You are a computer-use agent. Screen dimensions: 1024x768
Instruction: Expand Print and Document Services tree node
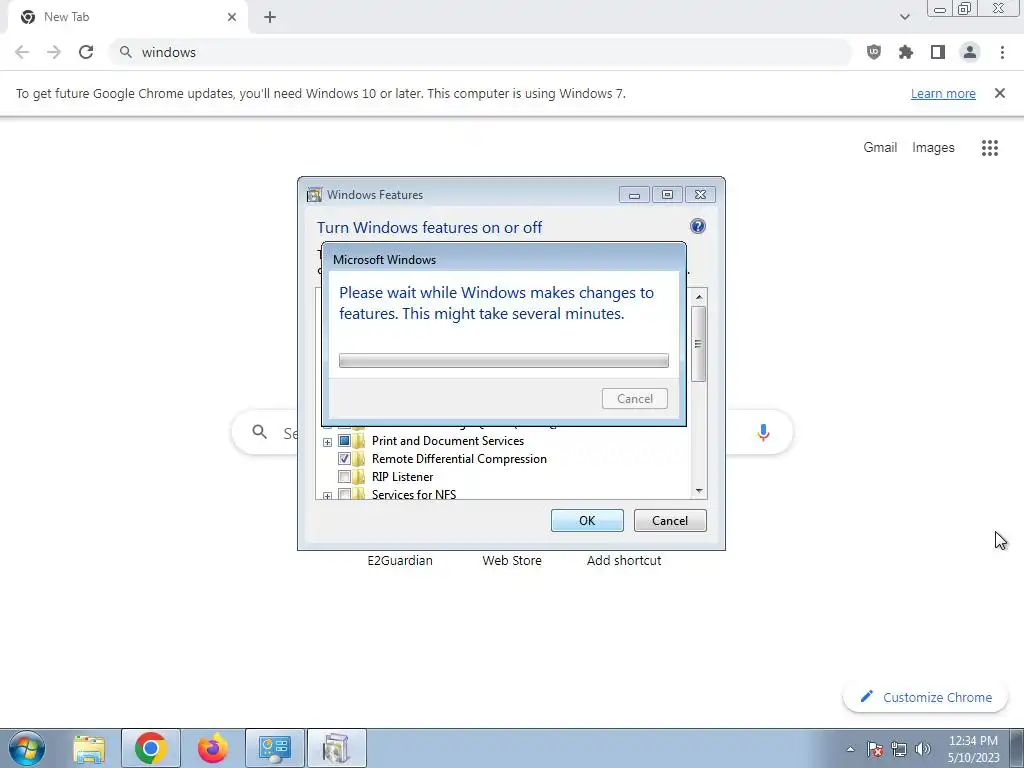coord(327,442)
